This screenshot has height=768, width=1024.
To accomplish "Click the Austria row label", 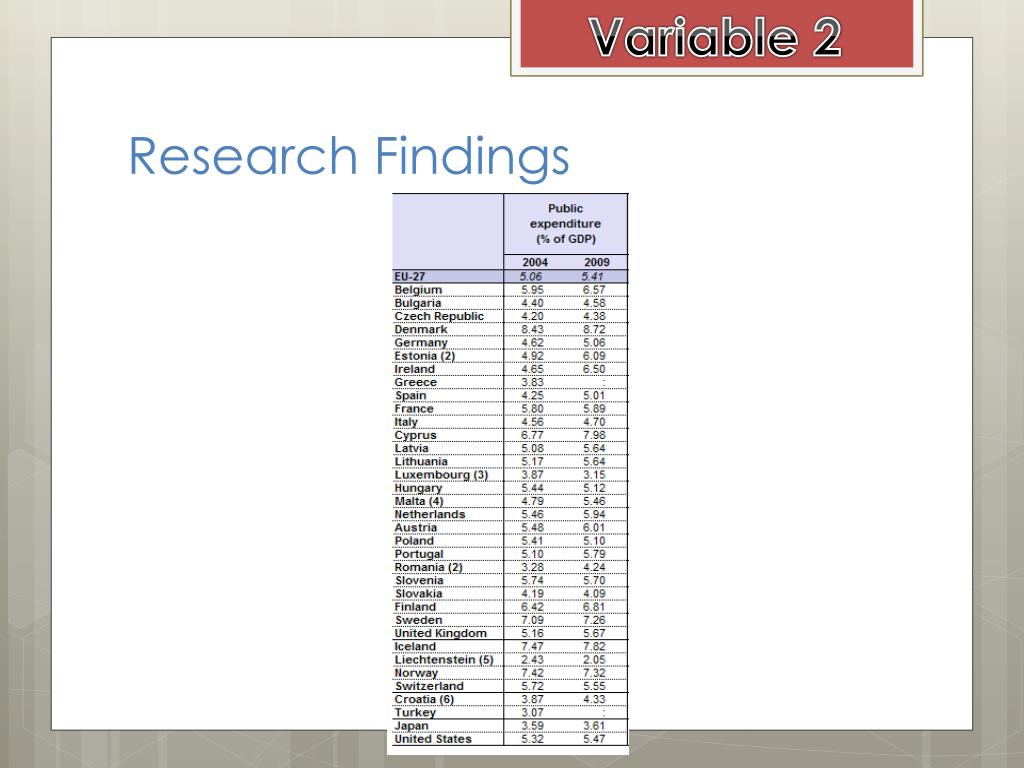I will point(415,528).
